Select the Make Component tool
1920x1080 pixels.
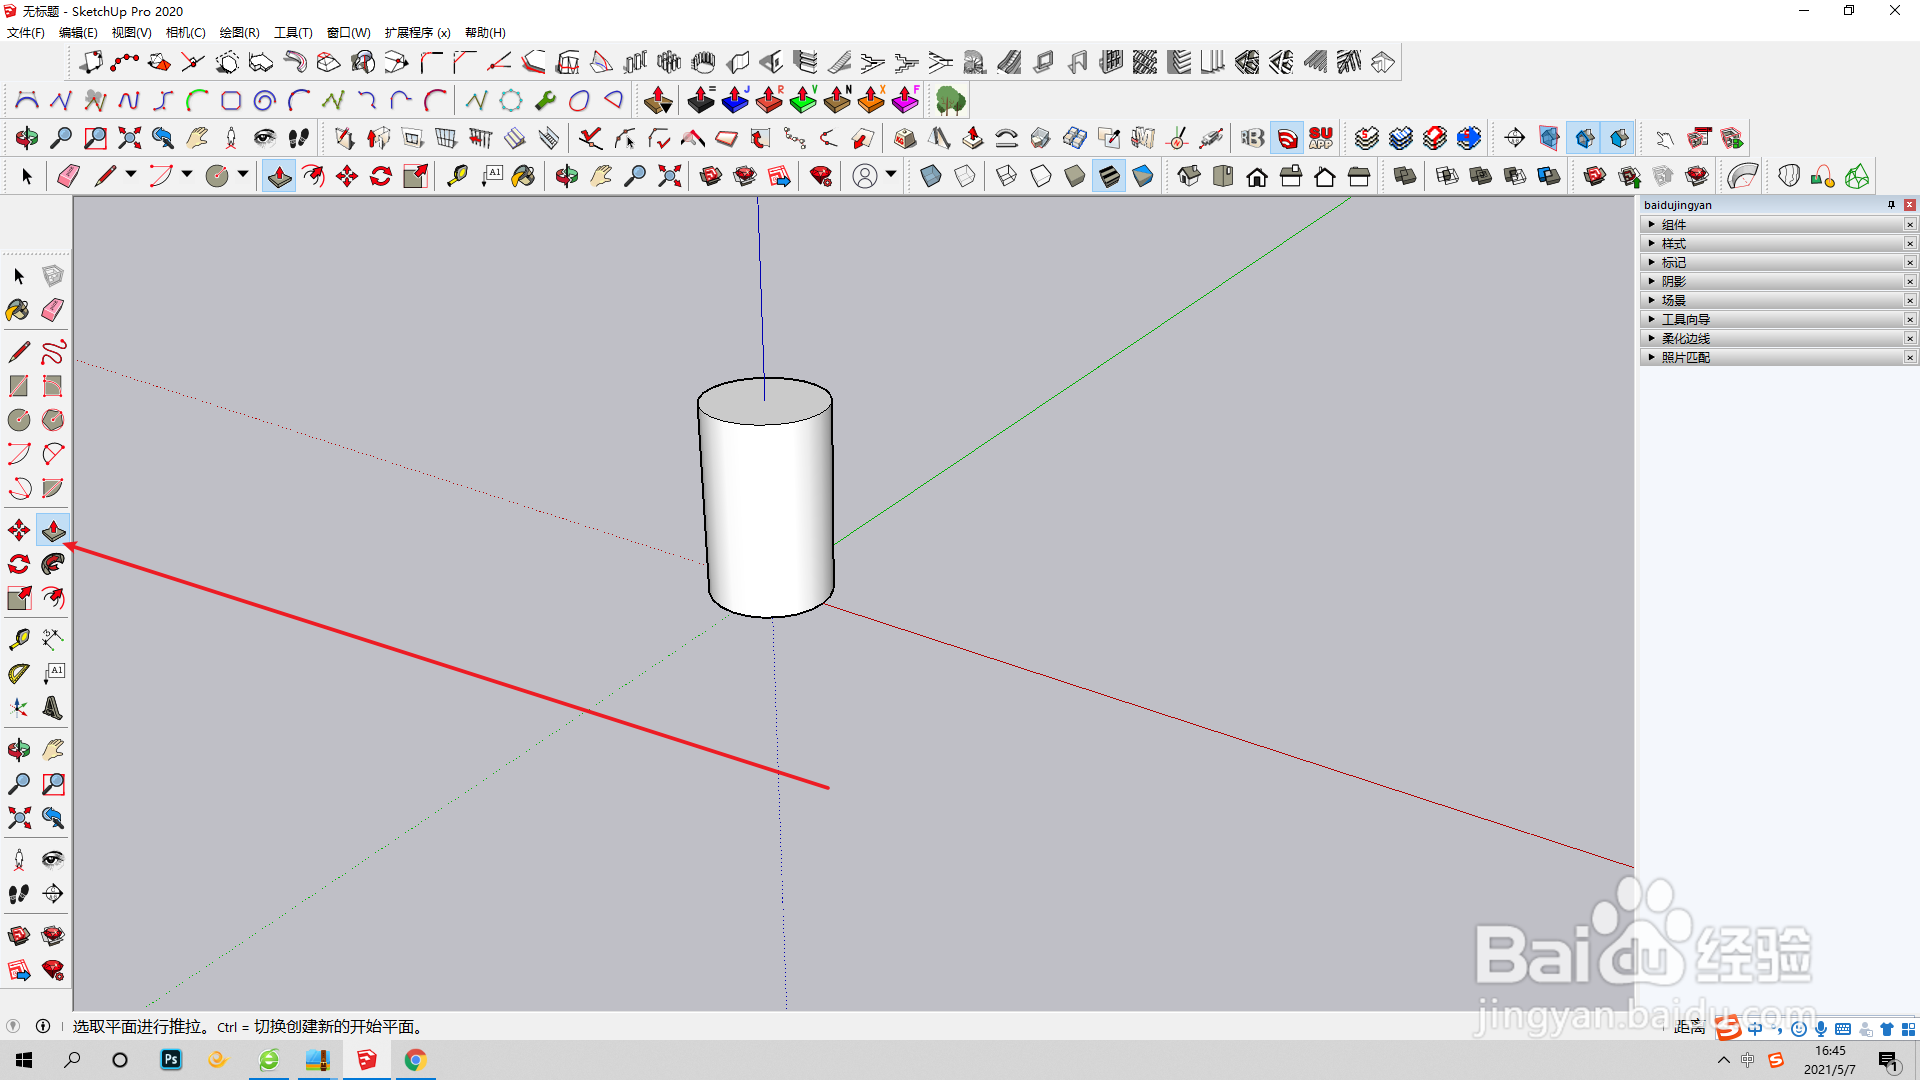coord(53,276)
